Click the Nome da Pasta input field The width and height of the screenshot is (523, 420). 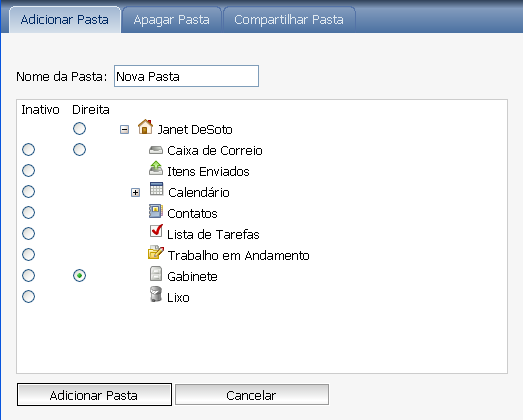(x=186, y=76)
